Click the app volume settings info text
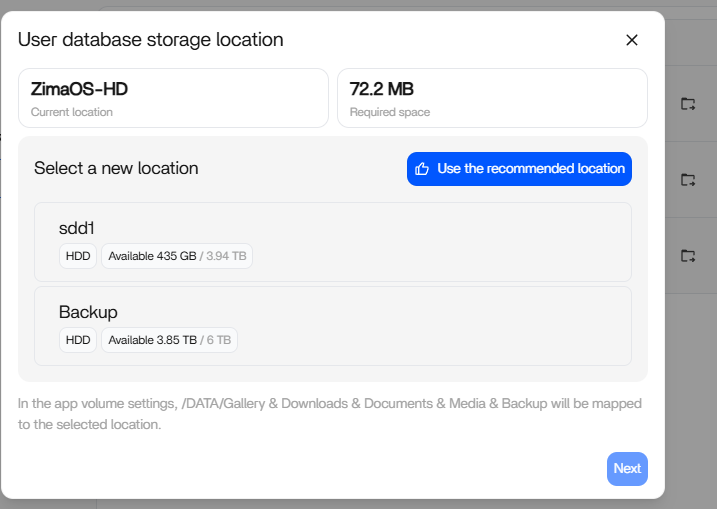 [330, 414]
